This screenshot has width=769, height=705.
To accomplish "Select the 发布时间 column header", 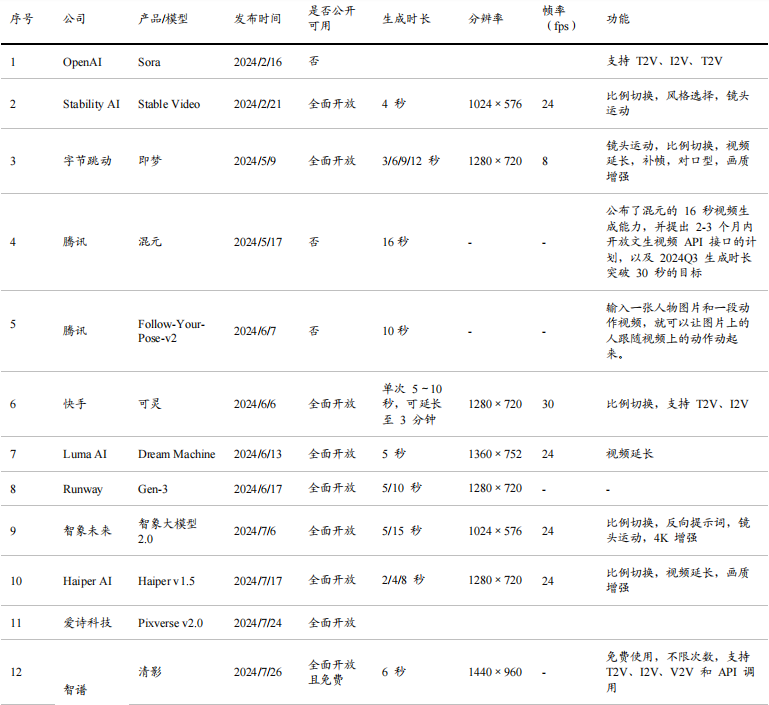I will [257, 19].
